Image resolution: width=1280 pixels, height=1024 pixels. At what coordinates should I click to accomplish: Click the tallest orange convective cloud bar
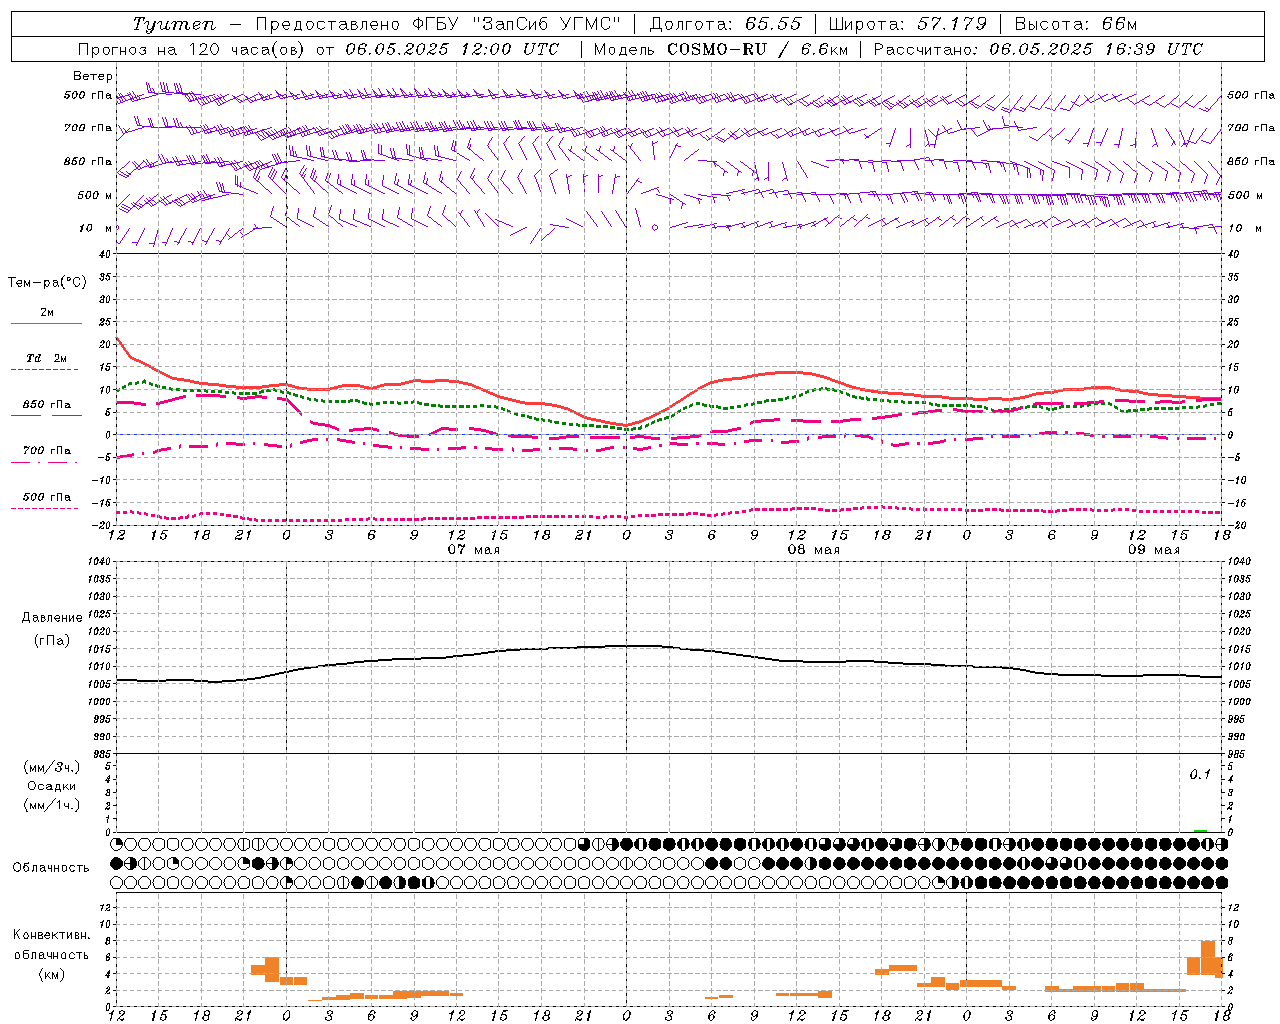pos(1208,958)
